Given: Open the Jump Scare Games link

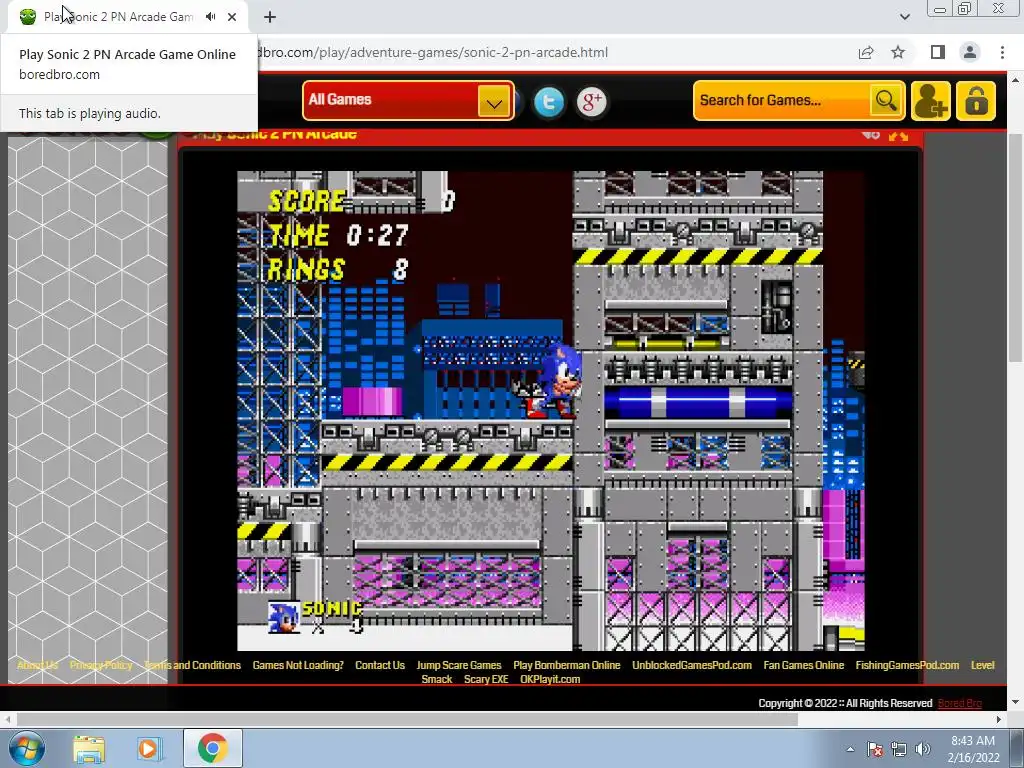Looking at the screenshot, I should pyautogui.click(x=459, y=665).
